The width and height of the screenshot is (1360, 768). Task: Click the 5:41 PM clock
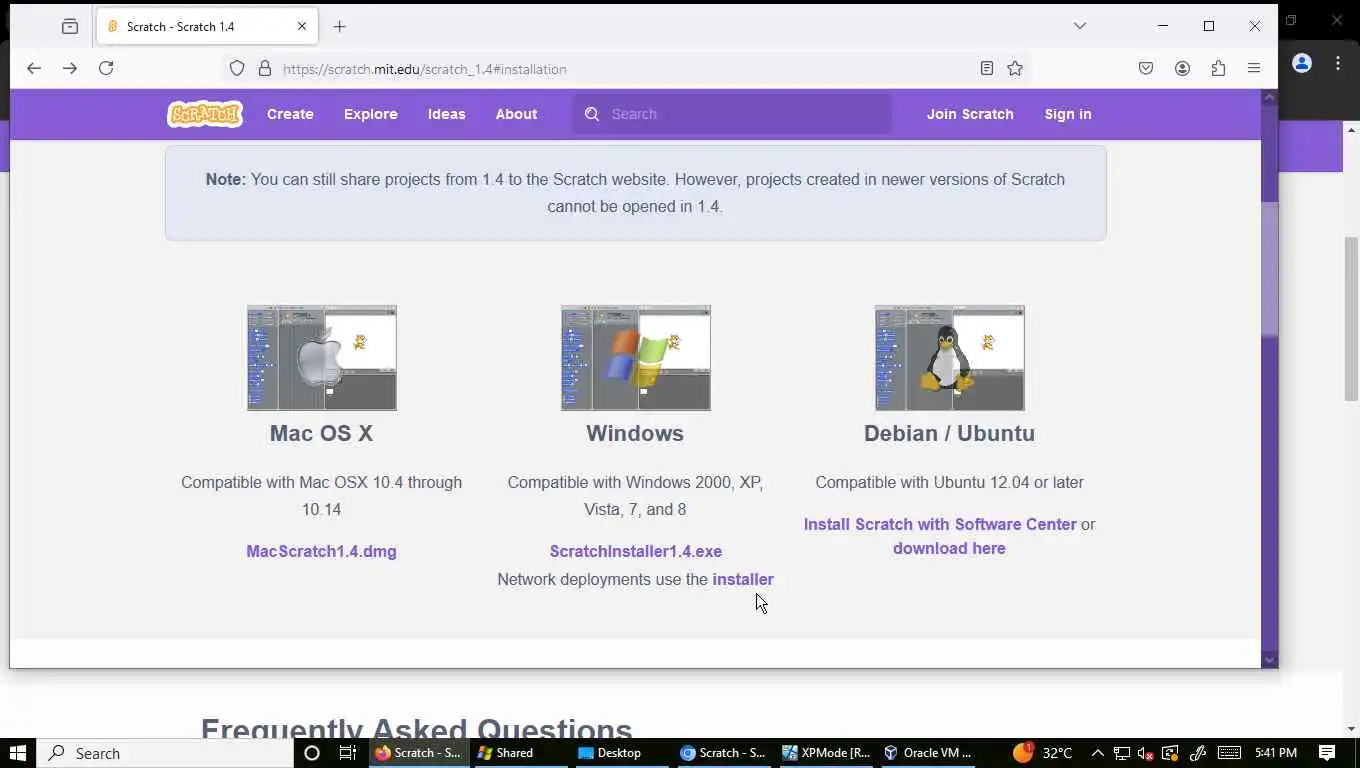(1276, 753)
